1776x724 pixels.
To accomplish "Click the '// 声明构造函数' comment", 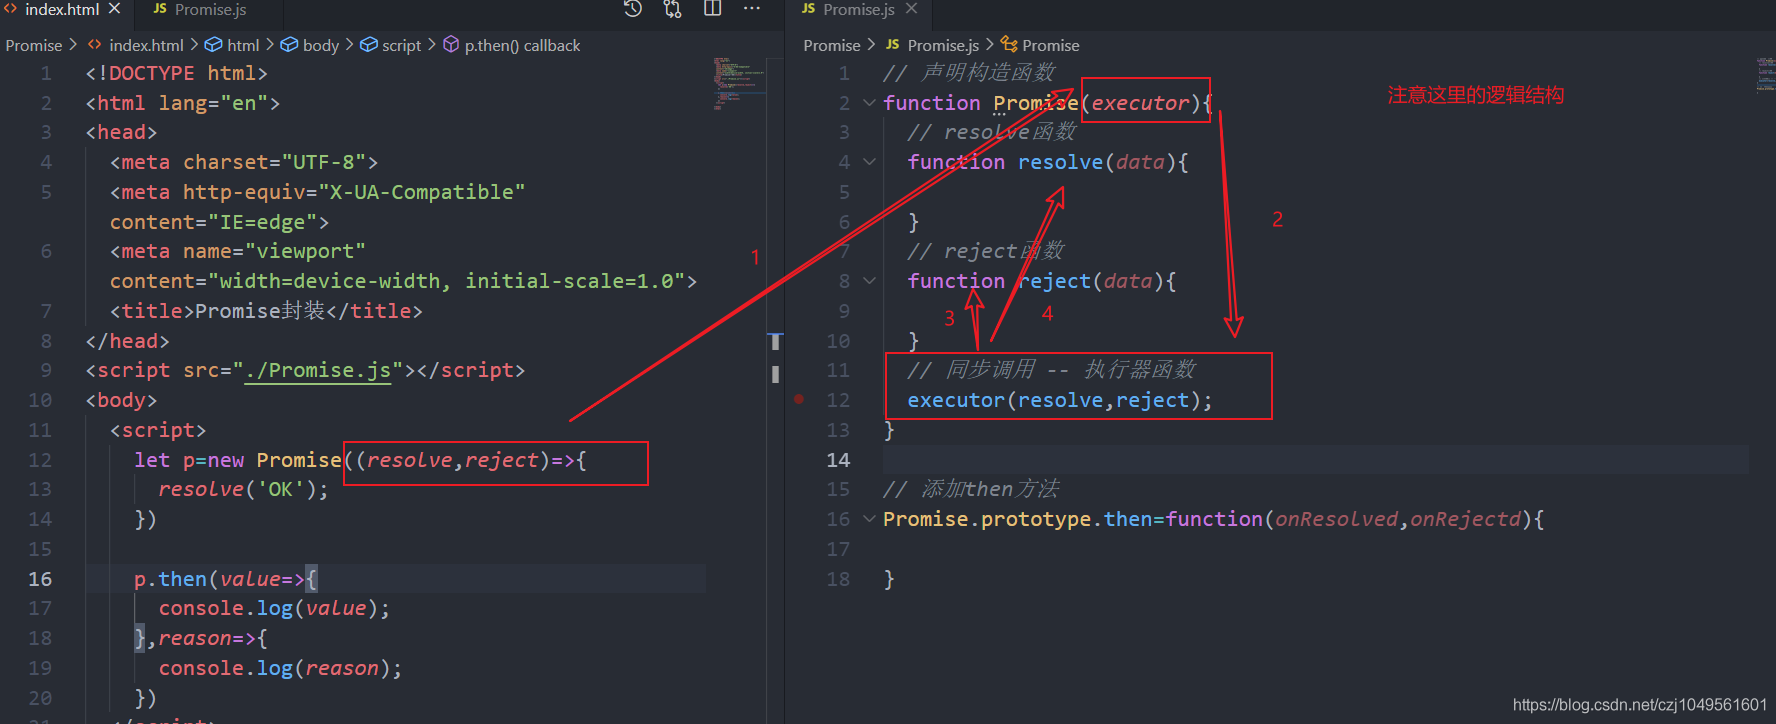I will 969,73.
